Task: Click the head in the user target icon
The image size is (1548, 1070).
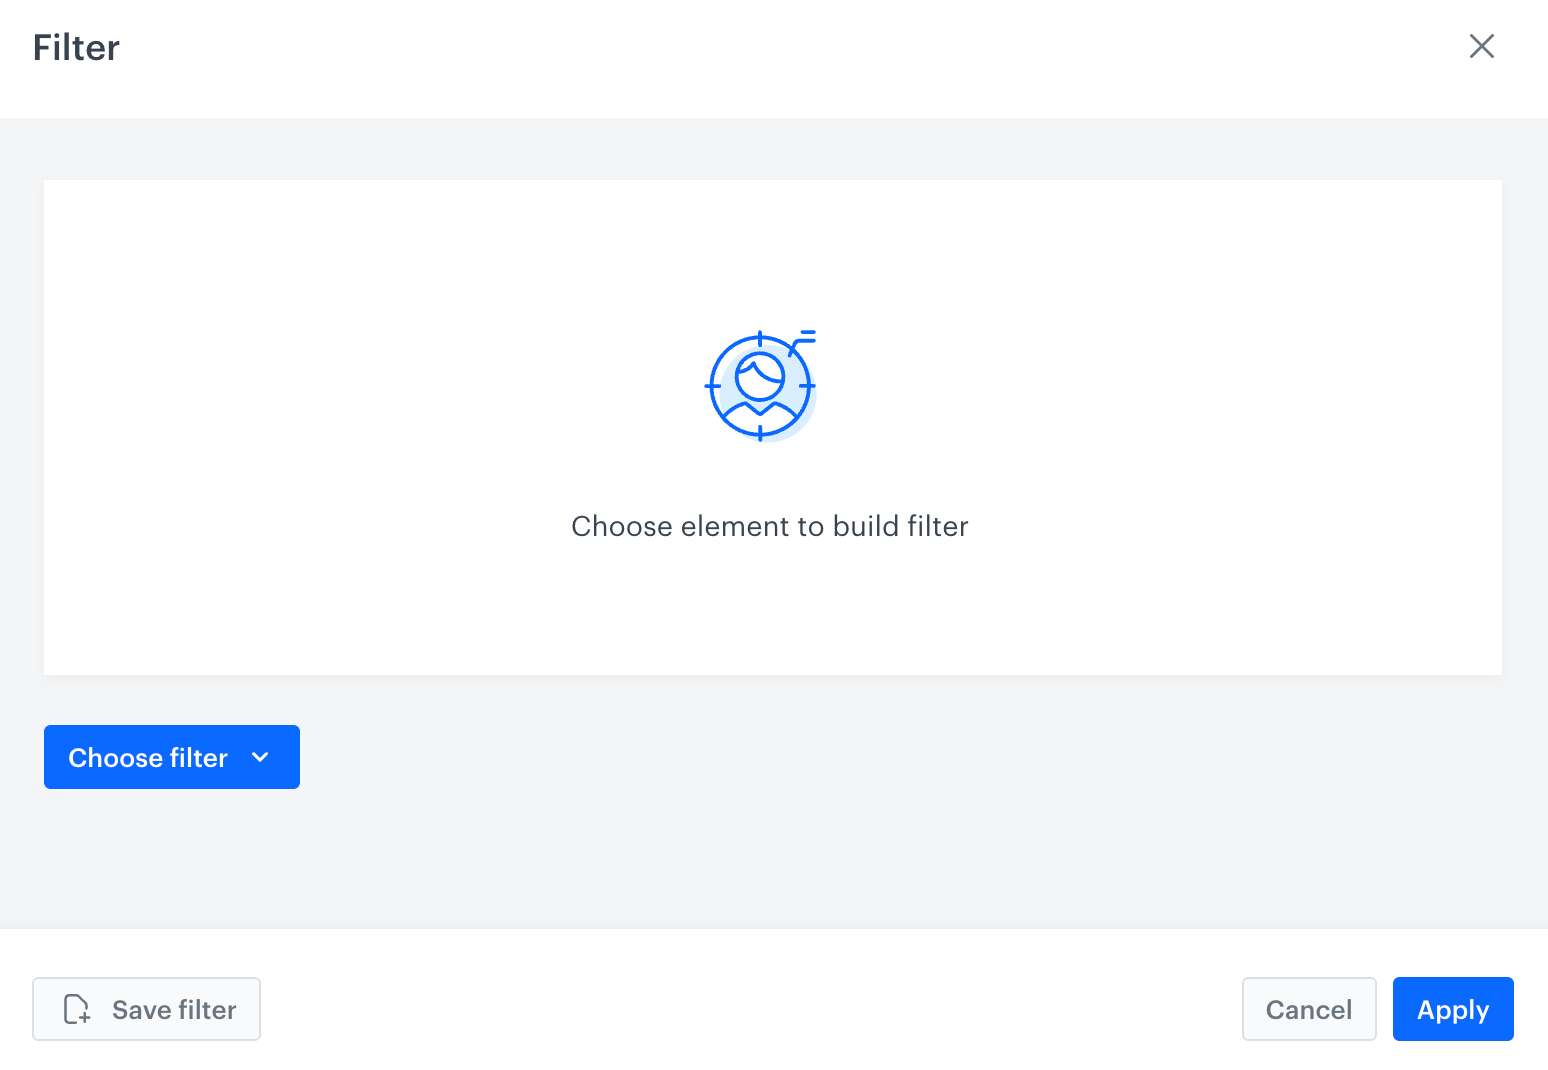Action: tap(760, 376)
